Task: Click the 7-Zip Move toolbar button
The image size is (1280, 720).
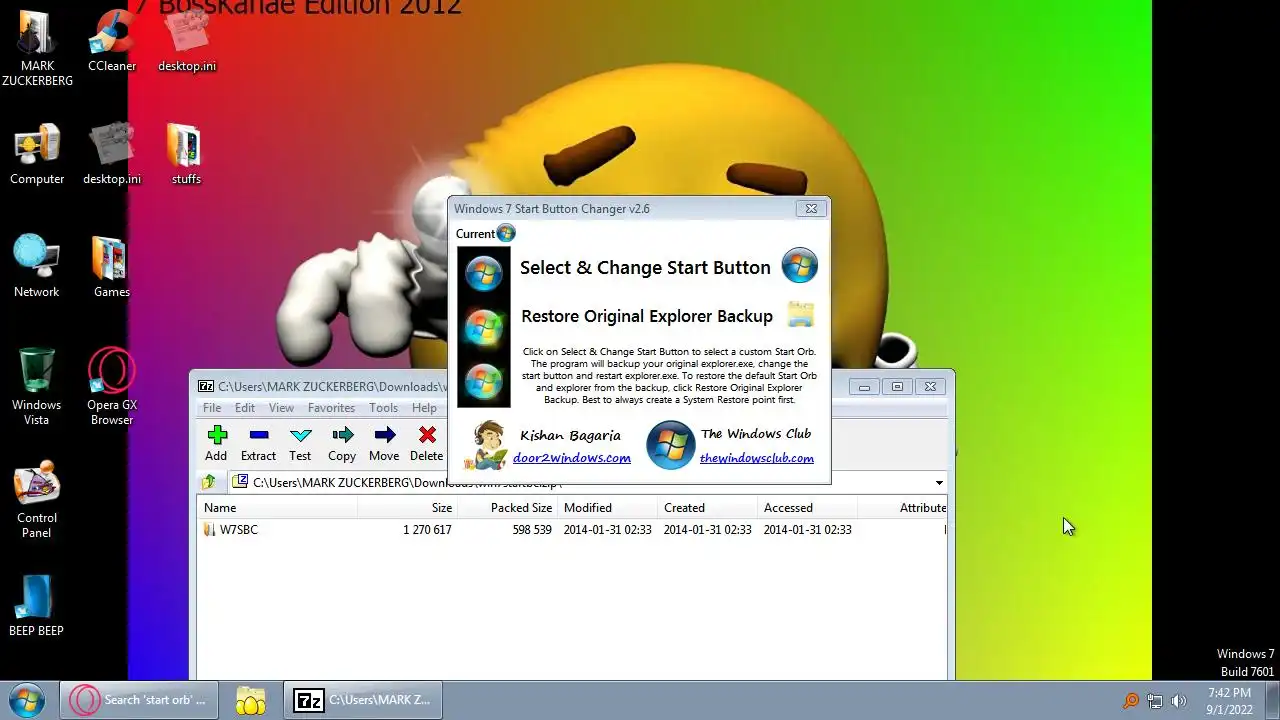Action: coord(384,444)
